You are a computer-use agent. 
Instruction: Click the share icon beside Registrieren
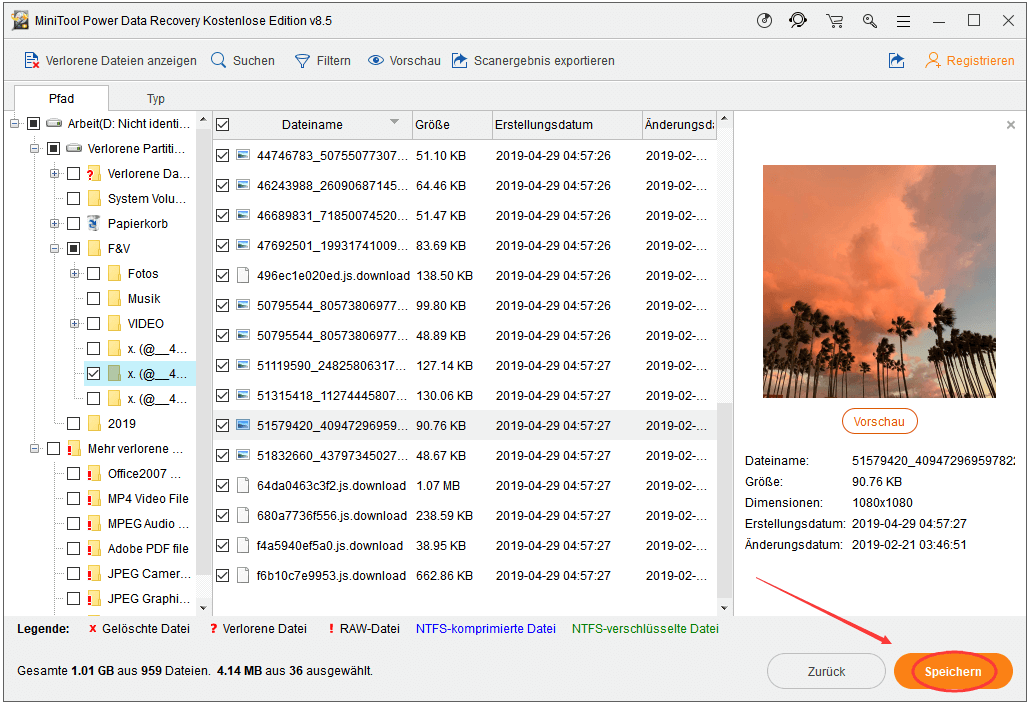(896, 60)
